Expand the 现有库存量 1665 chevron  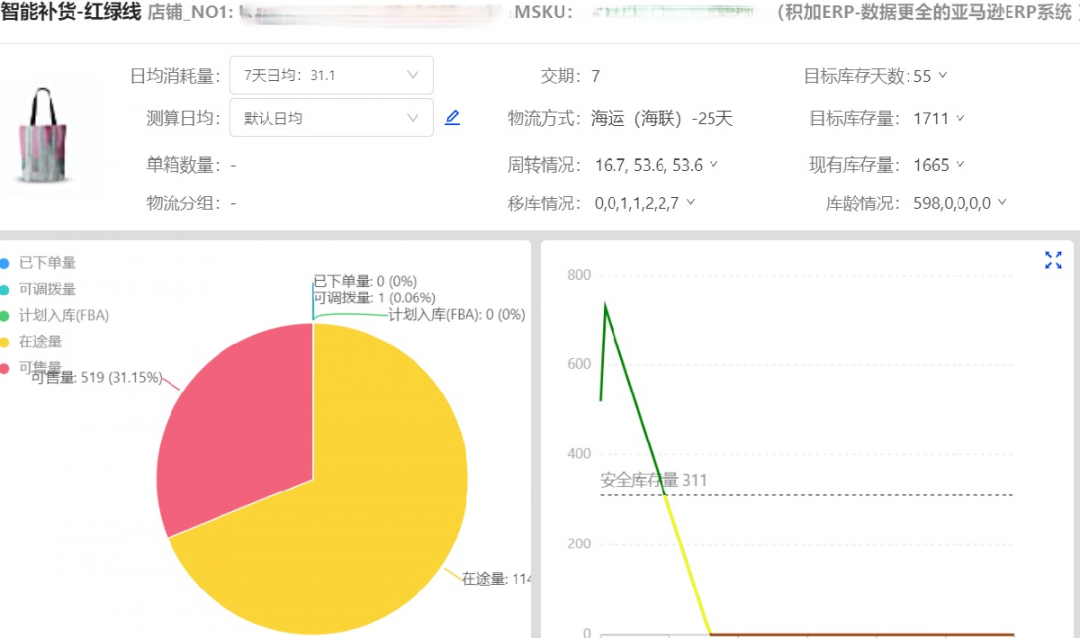(x=960, y=165)
